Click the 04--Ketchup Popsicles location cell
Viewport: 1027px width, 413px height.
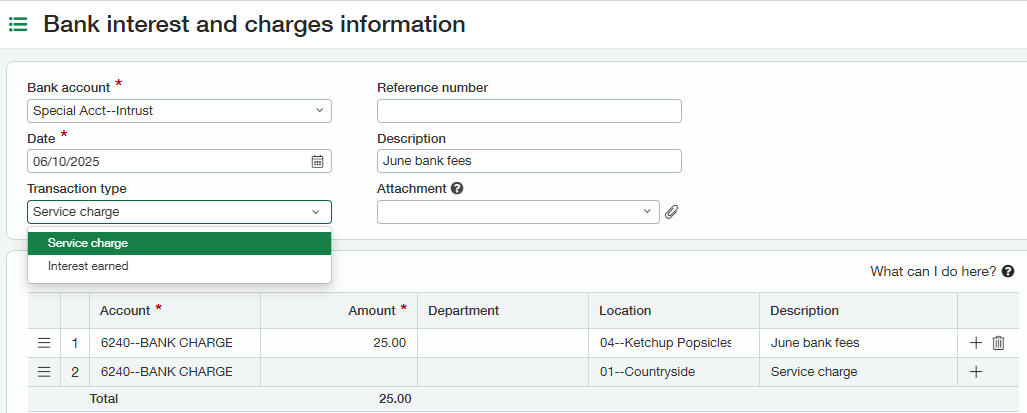(x=674, y=343)
